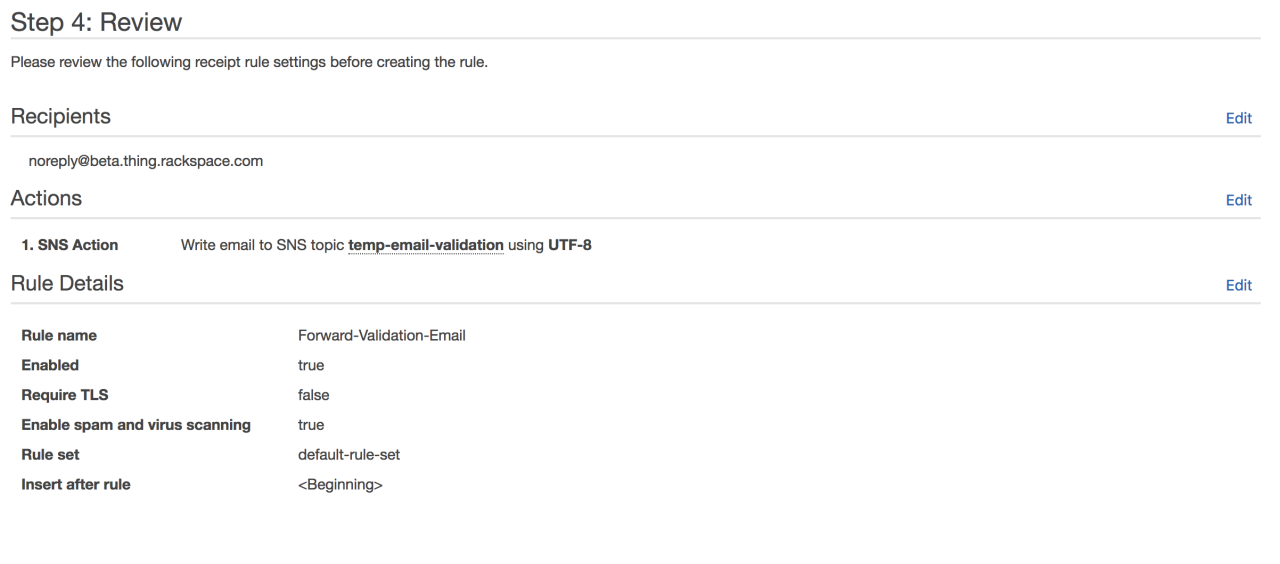This screenshot has width=1280, height=564.
Task: Click the Forward-Validation-Email rule name value
Action: click(x=382, y=336)
